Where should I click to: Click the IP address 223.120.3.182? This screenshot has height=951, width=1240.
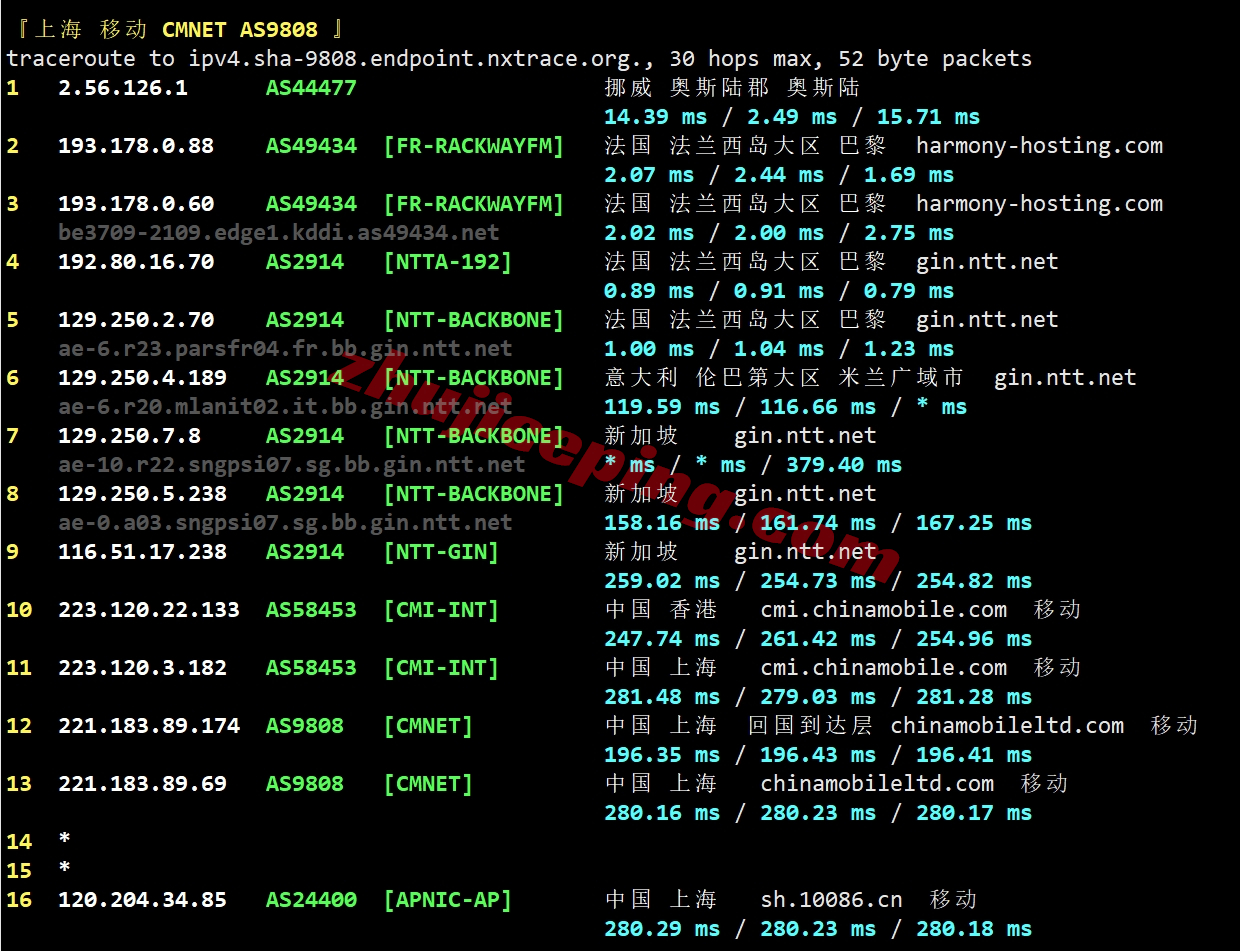(142, 668)
